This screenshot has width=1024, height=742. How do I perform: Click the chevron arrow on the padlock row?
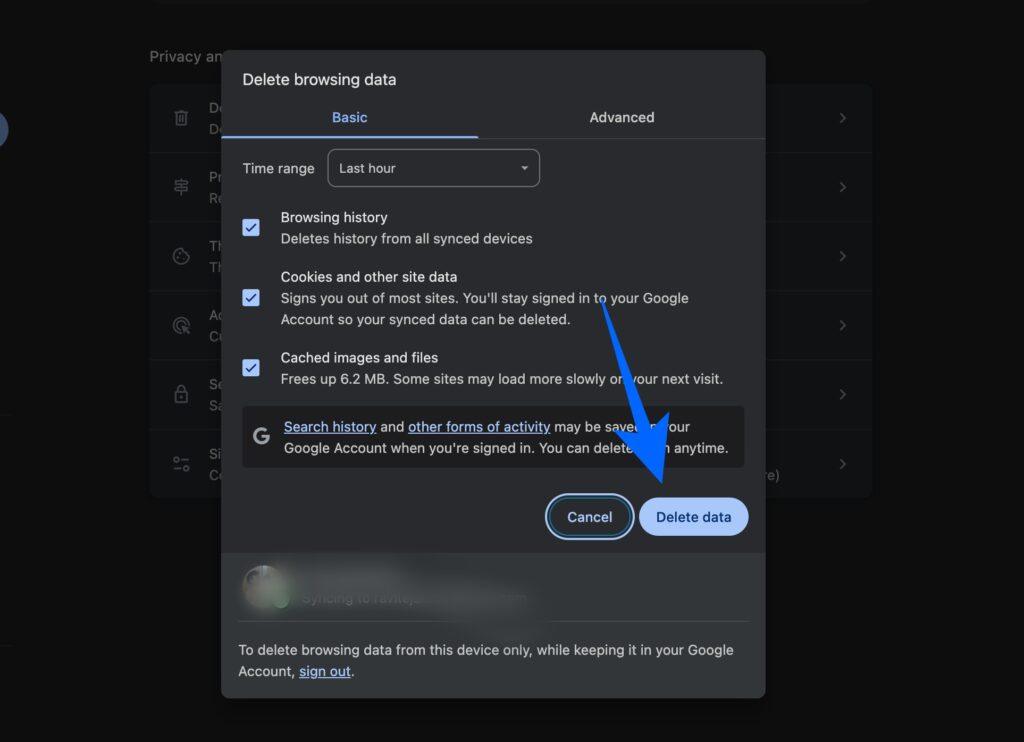coord(842,394)
